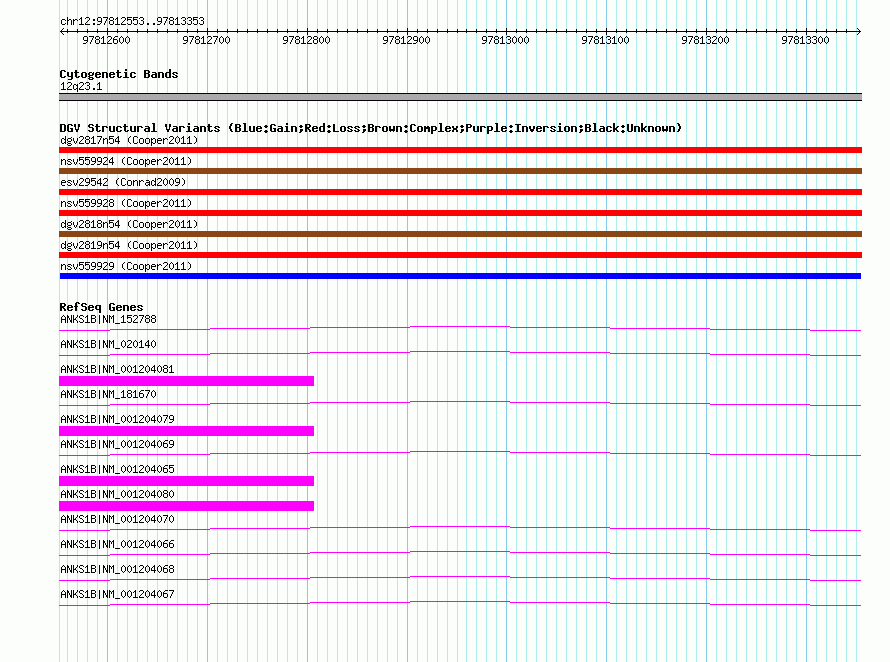Image resolution: width=890 pixels, height=662 pixels.
Task: Select transcript ANKS1B|NM_001204079
Action: (x=117, y=419)
